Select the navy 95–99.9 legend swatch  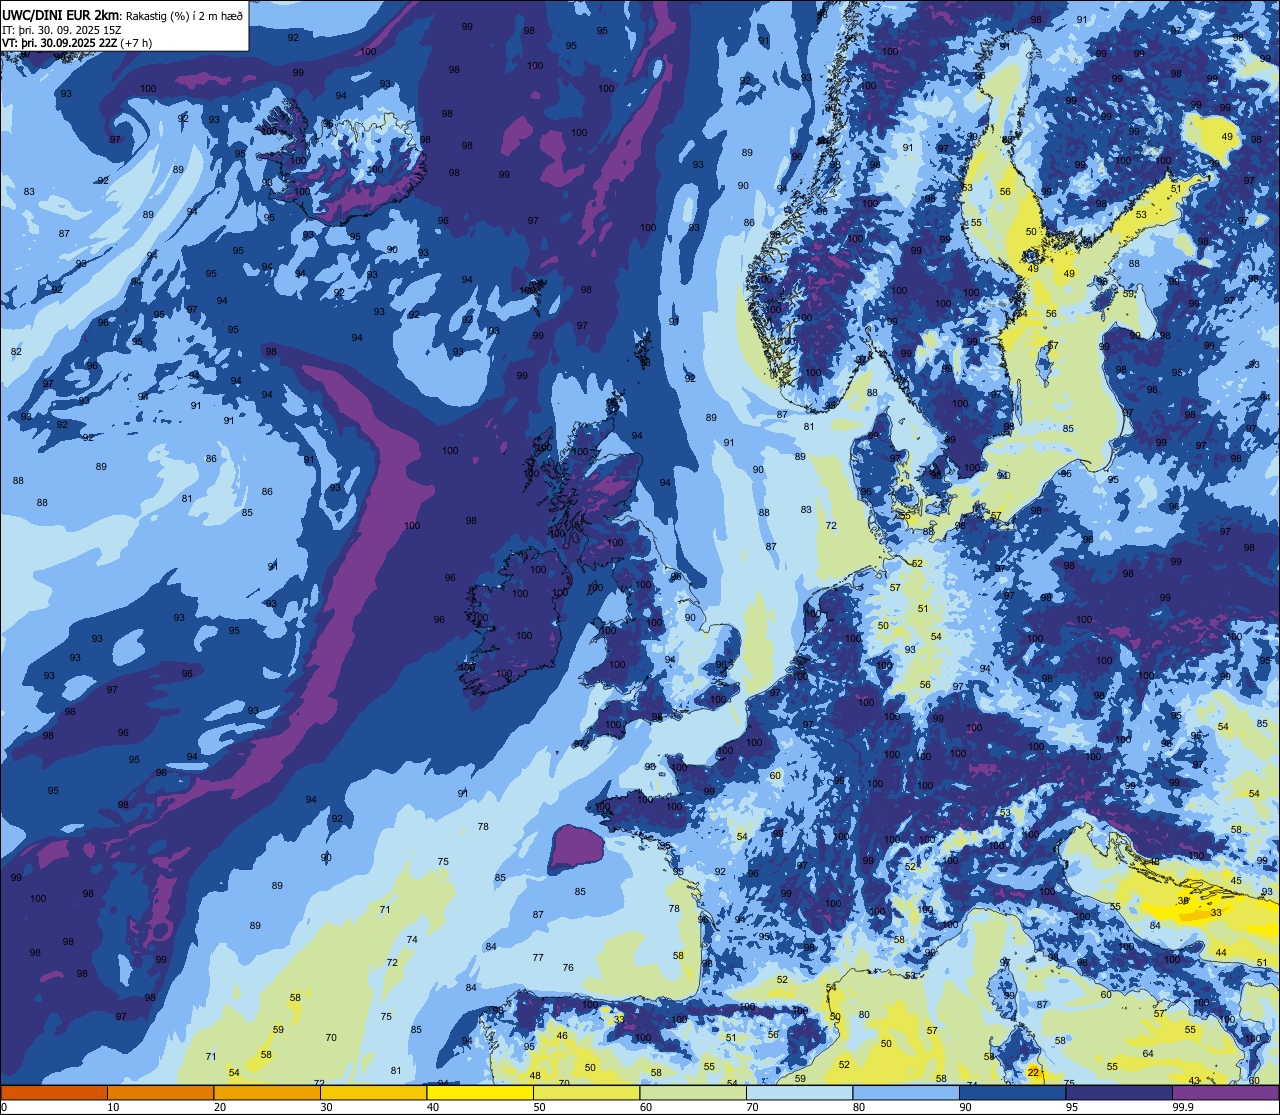coord(1119,1092)
